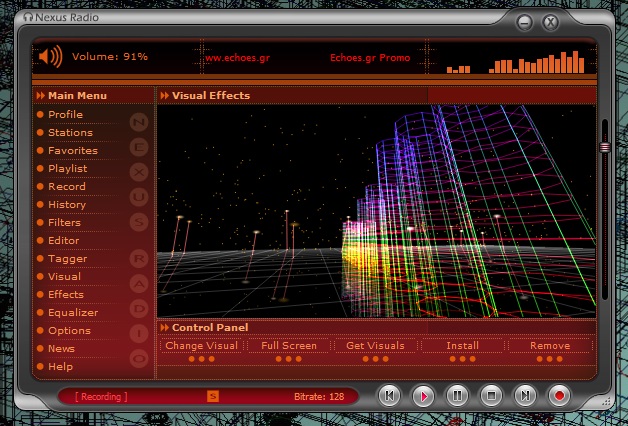628x426 pixels.
Task: Skip to the previous station
Action: coord(389,396)
